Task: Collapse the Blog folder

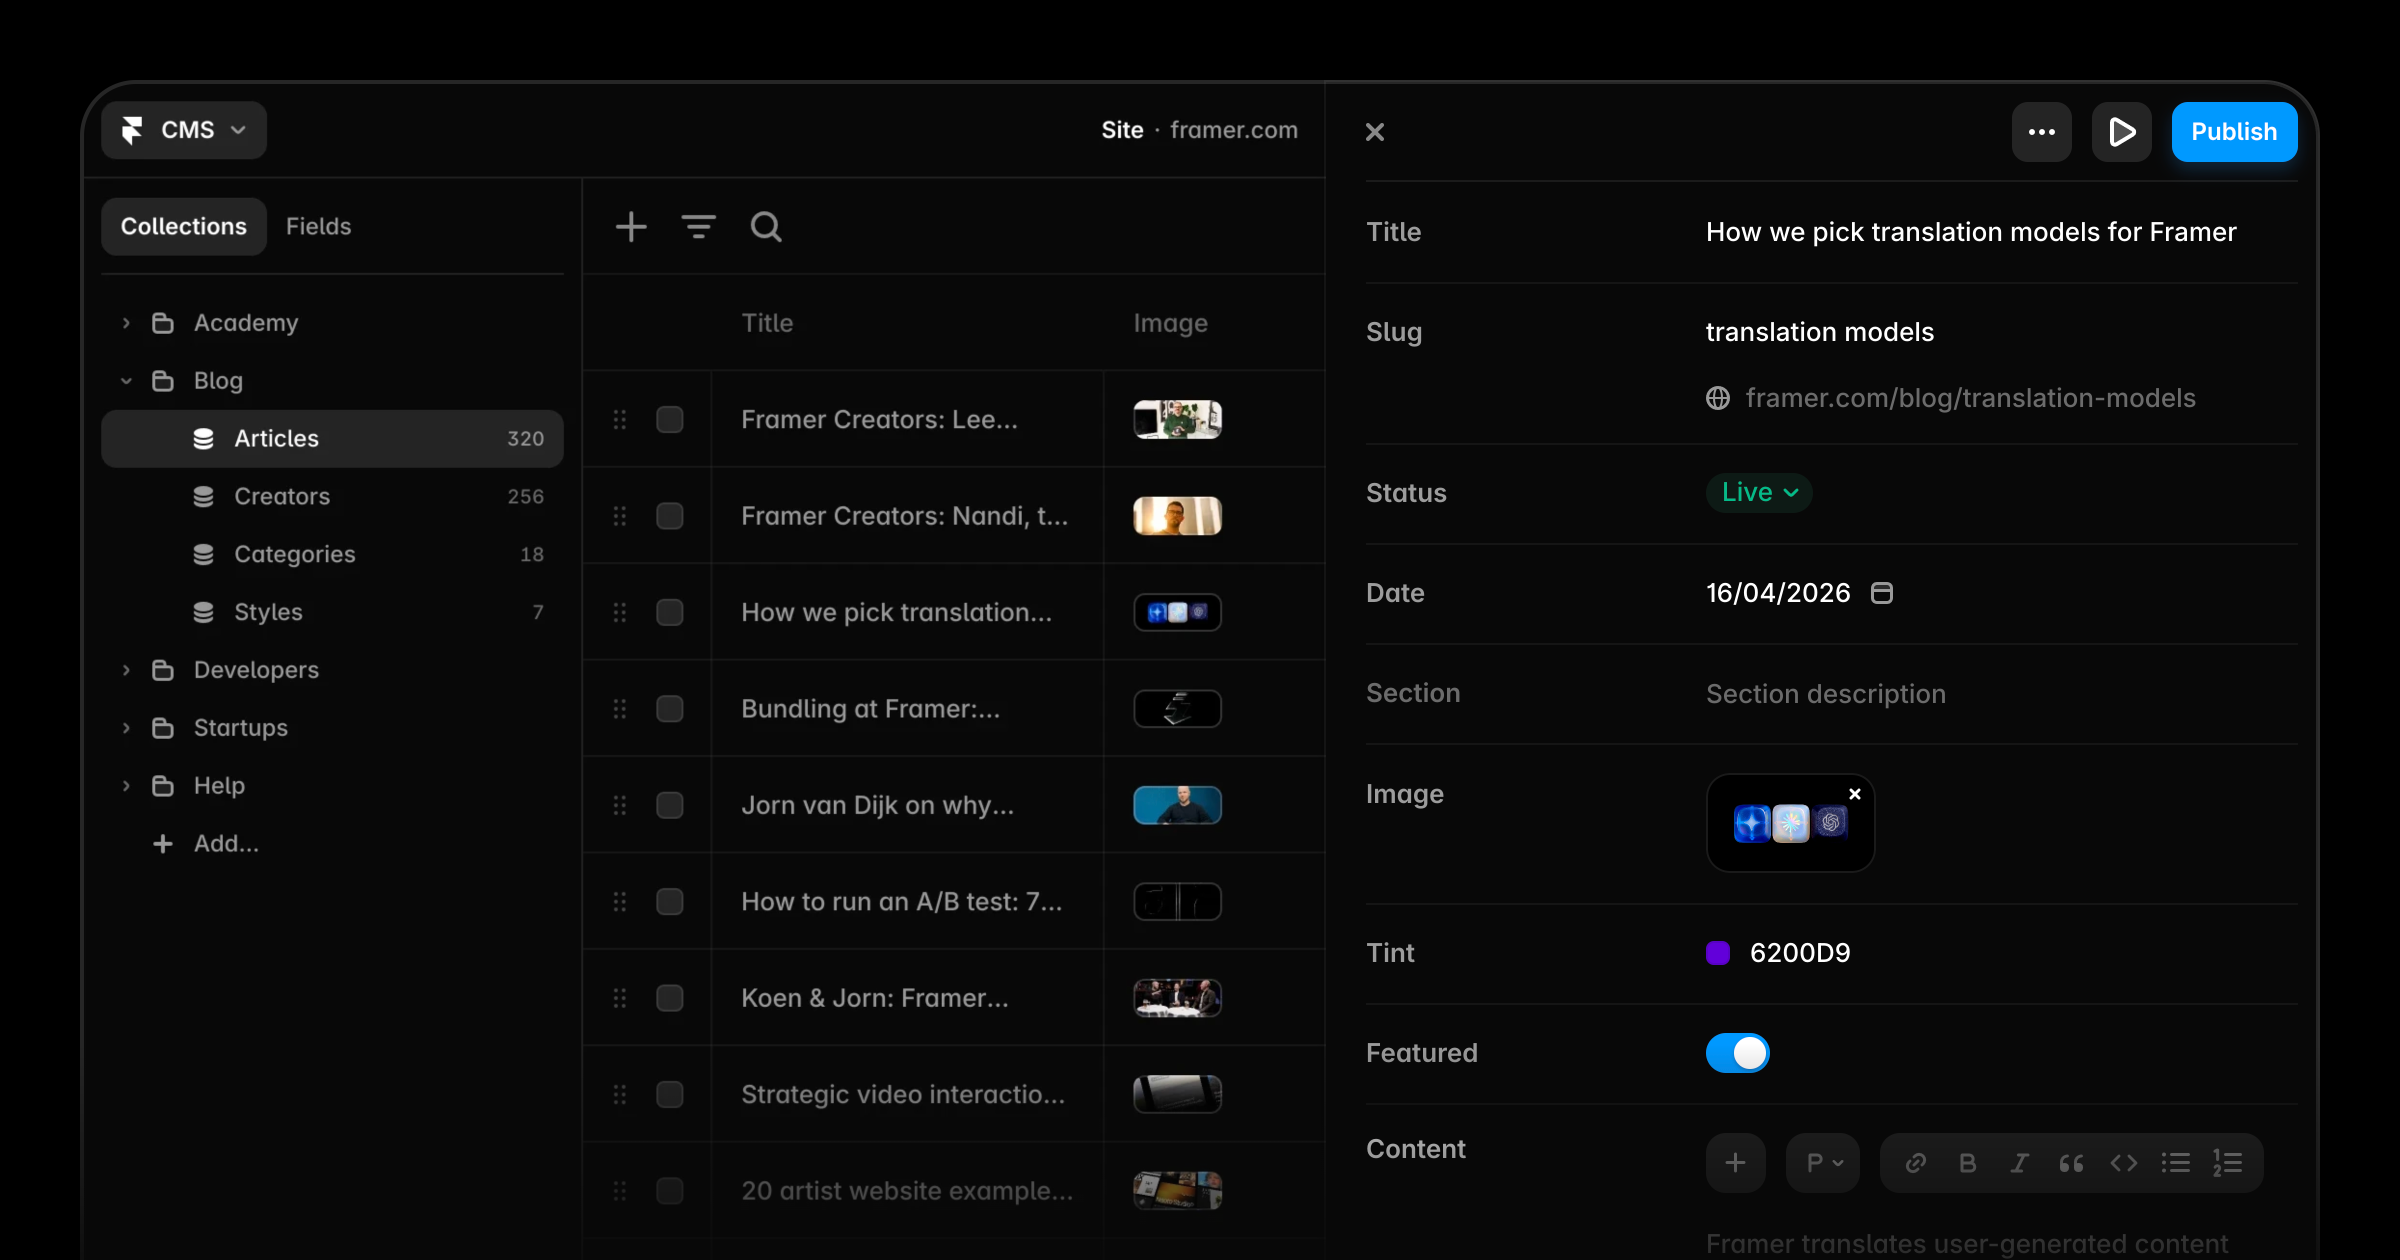Action: 126,381
